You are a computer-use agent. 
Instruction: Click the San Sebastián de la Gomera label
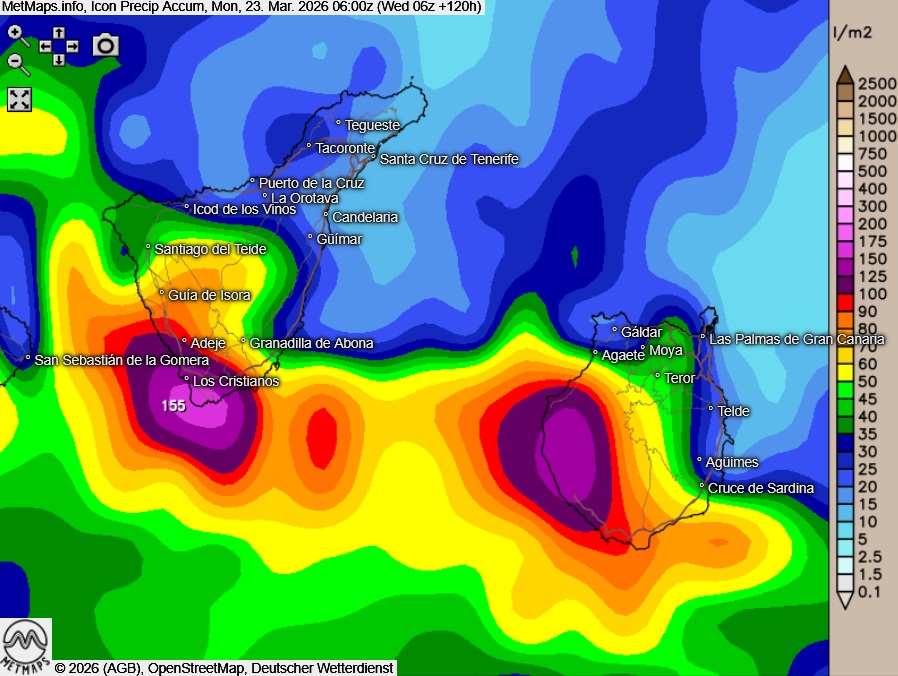coord(121,360)
